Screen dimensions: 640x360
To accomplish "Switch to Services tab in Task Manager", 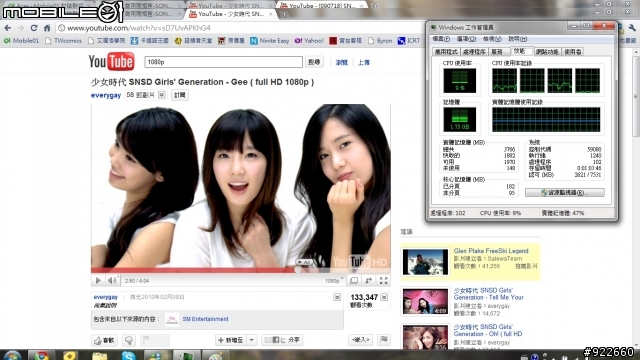I will [x=498, y=52].
